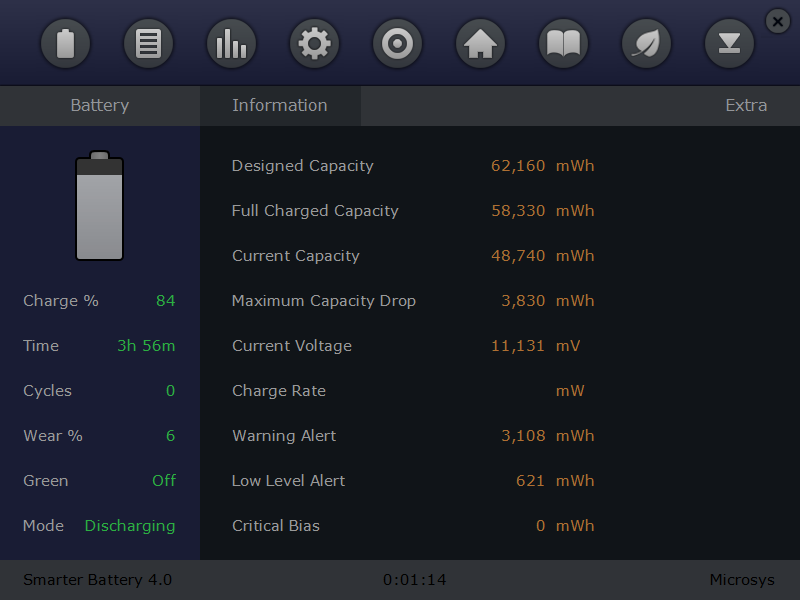Go to the home icon in toolbar
The image size is (800, 600).
(x=481, y=43)
